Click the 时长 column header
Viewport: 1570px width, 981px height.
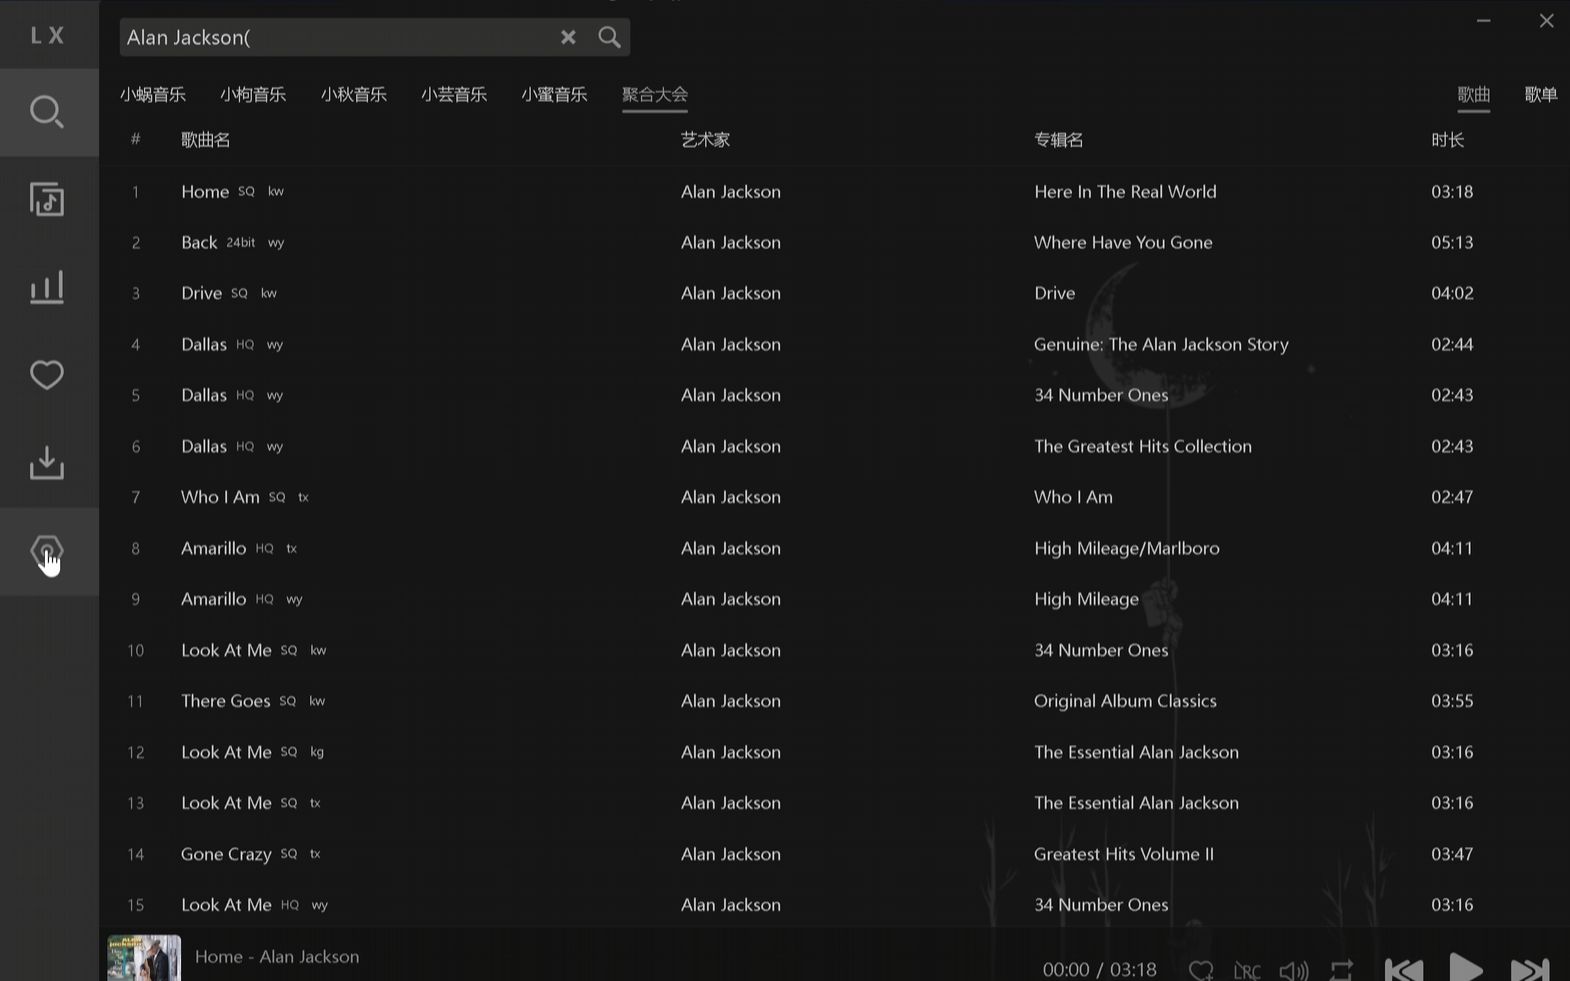(x=1447, y=140)
